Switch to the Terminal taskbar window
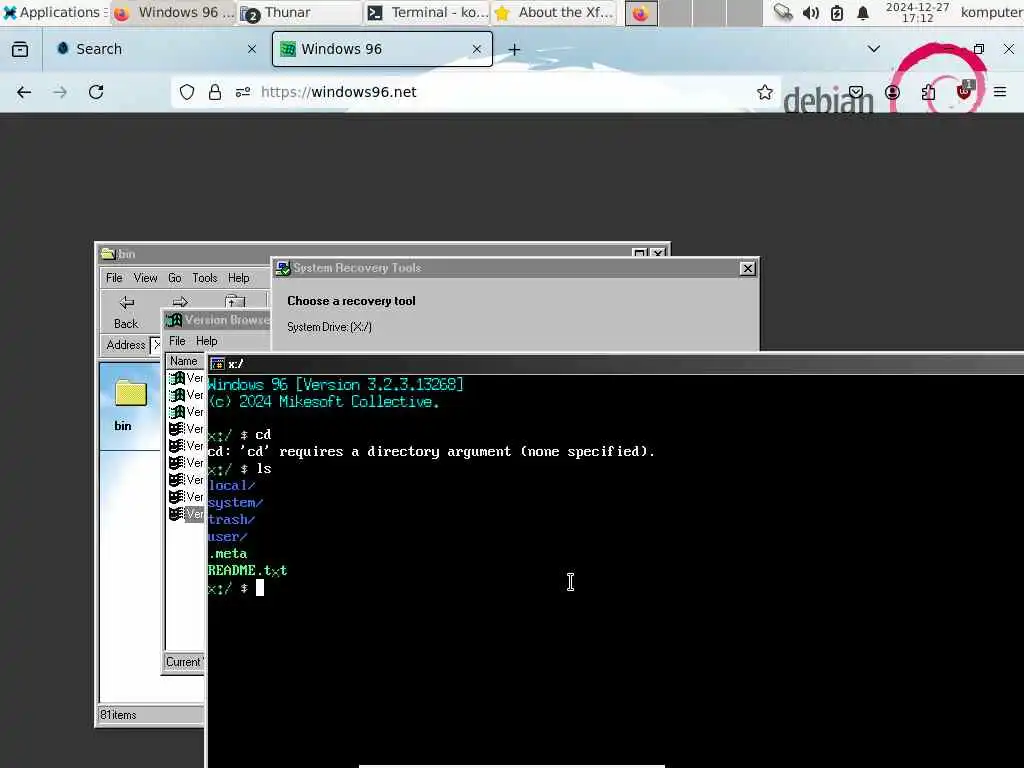Image resolution: width=1024 pixels, height=768 pixels. coord(427,12)
